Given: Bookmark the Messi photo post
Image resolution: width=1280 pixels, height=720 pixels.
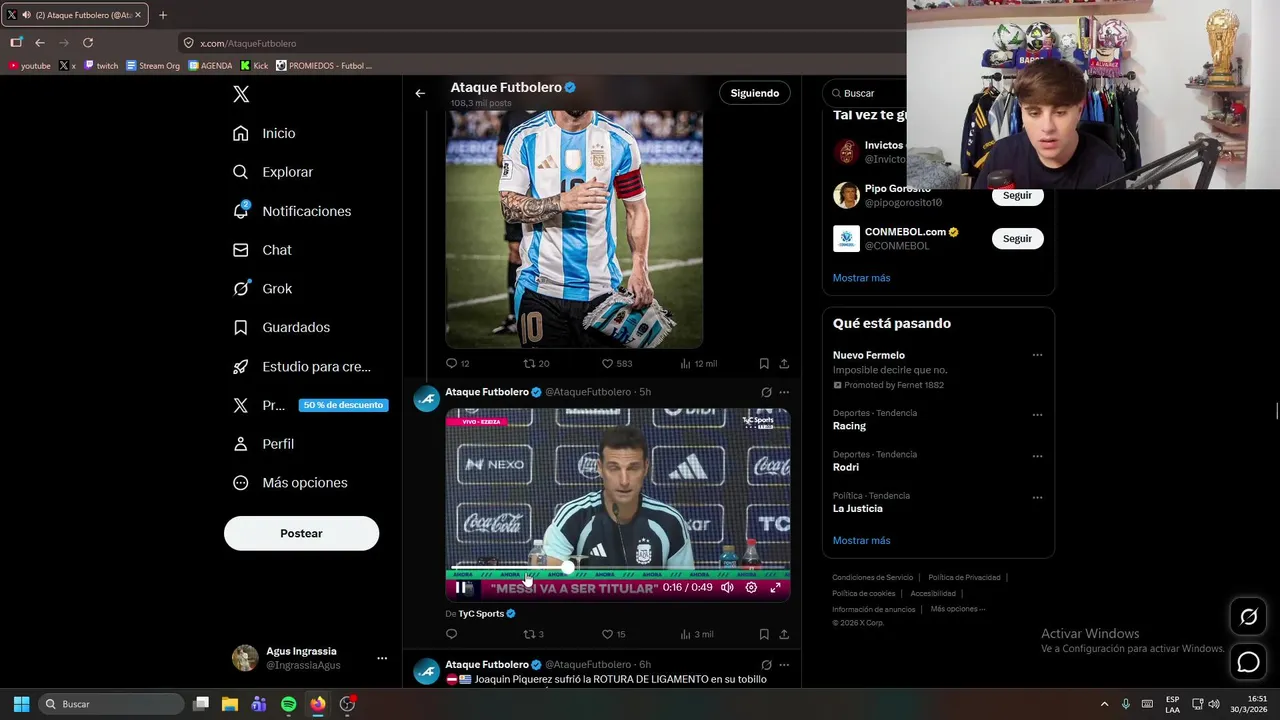Looking at the screenshot, I should coord(764,363).
